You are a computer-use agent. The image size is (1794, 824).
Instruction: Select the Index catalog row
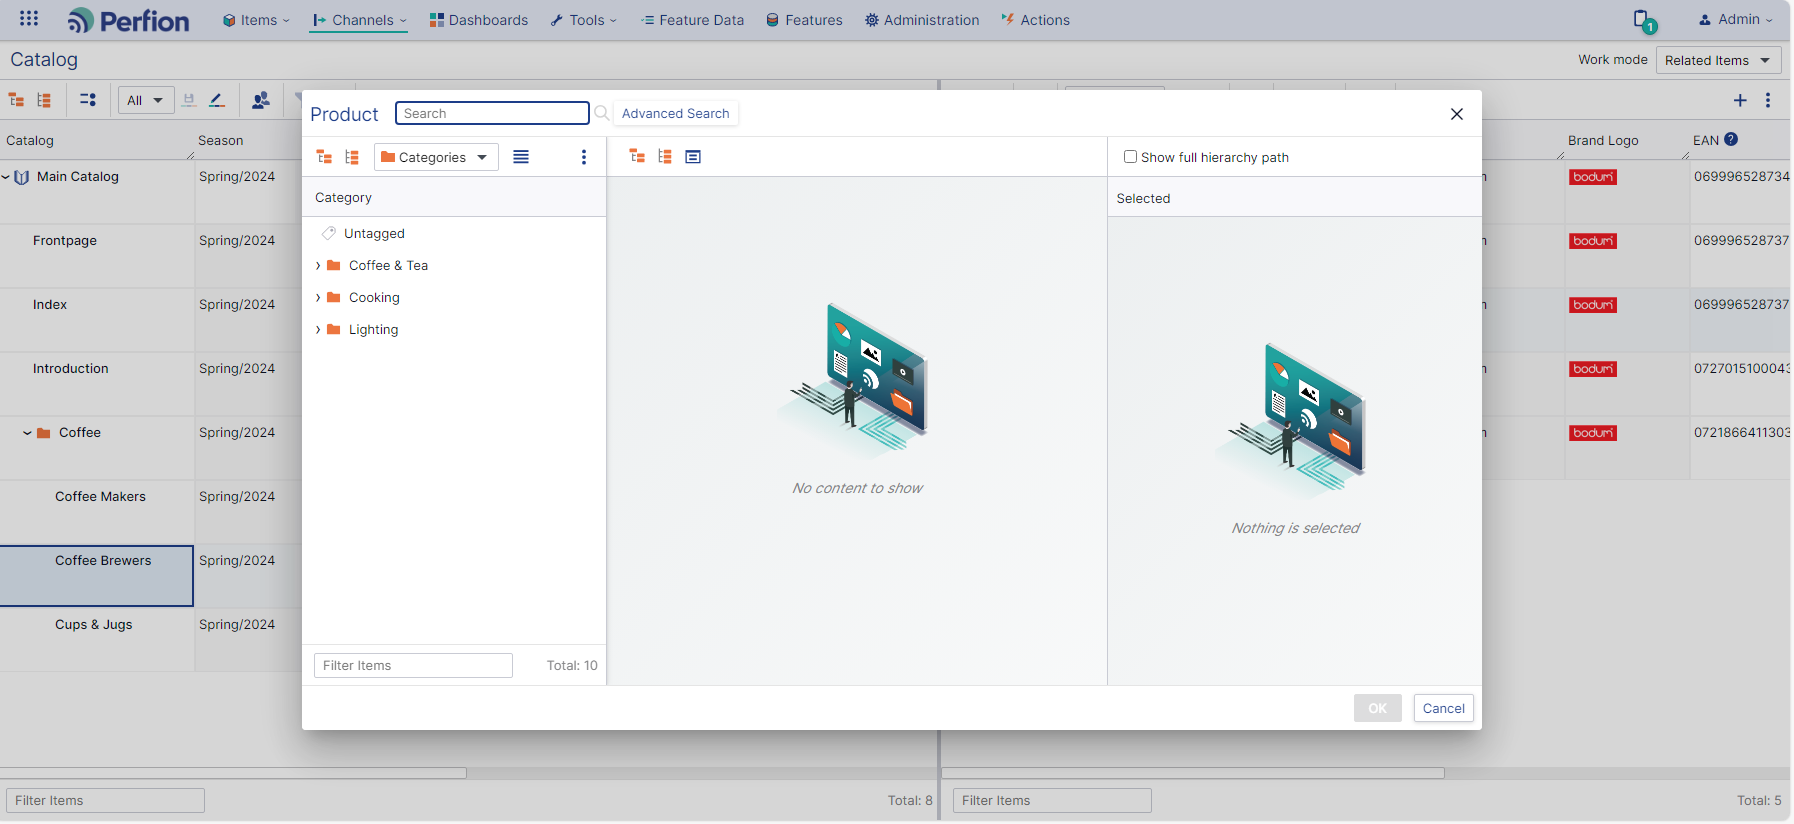[x=97, y=320]
